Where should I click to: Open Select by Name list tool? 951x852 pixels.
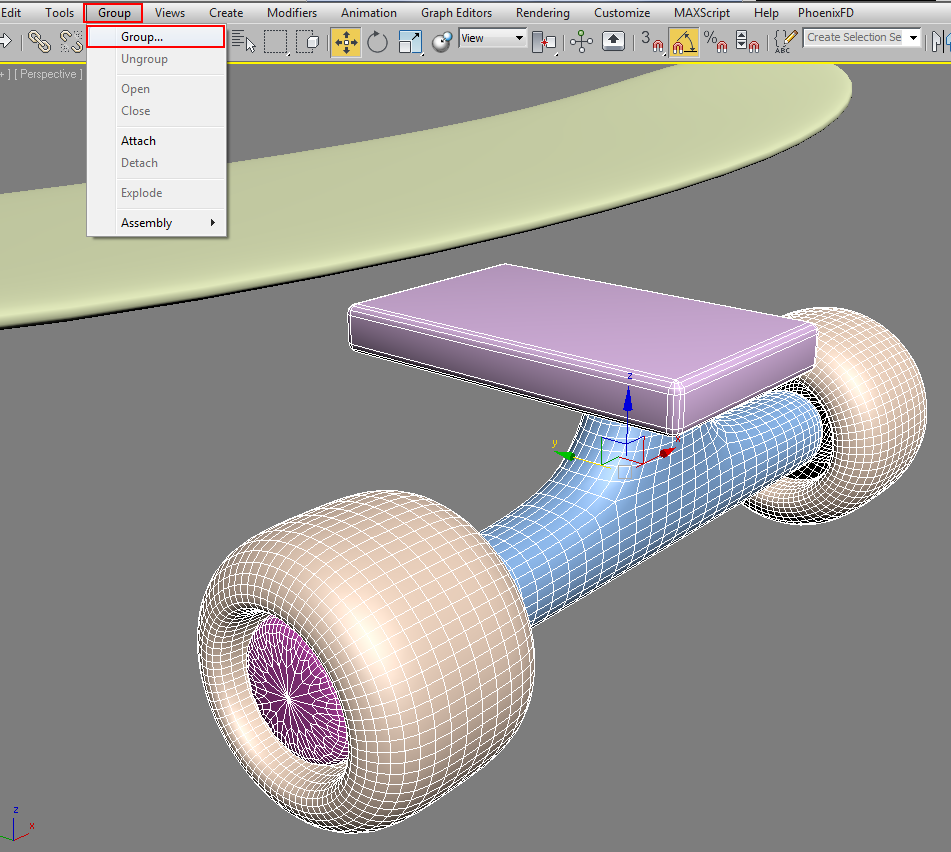coord(244,41)
